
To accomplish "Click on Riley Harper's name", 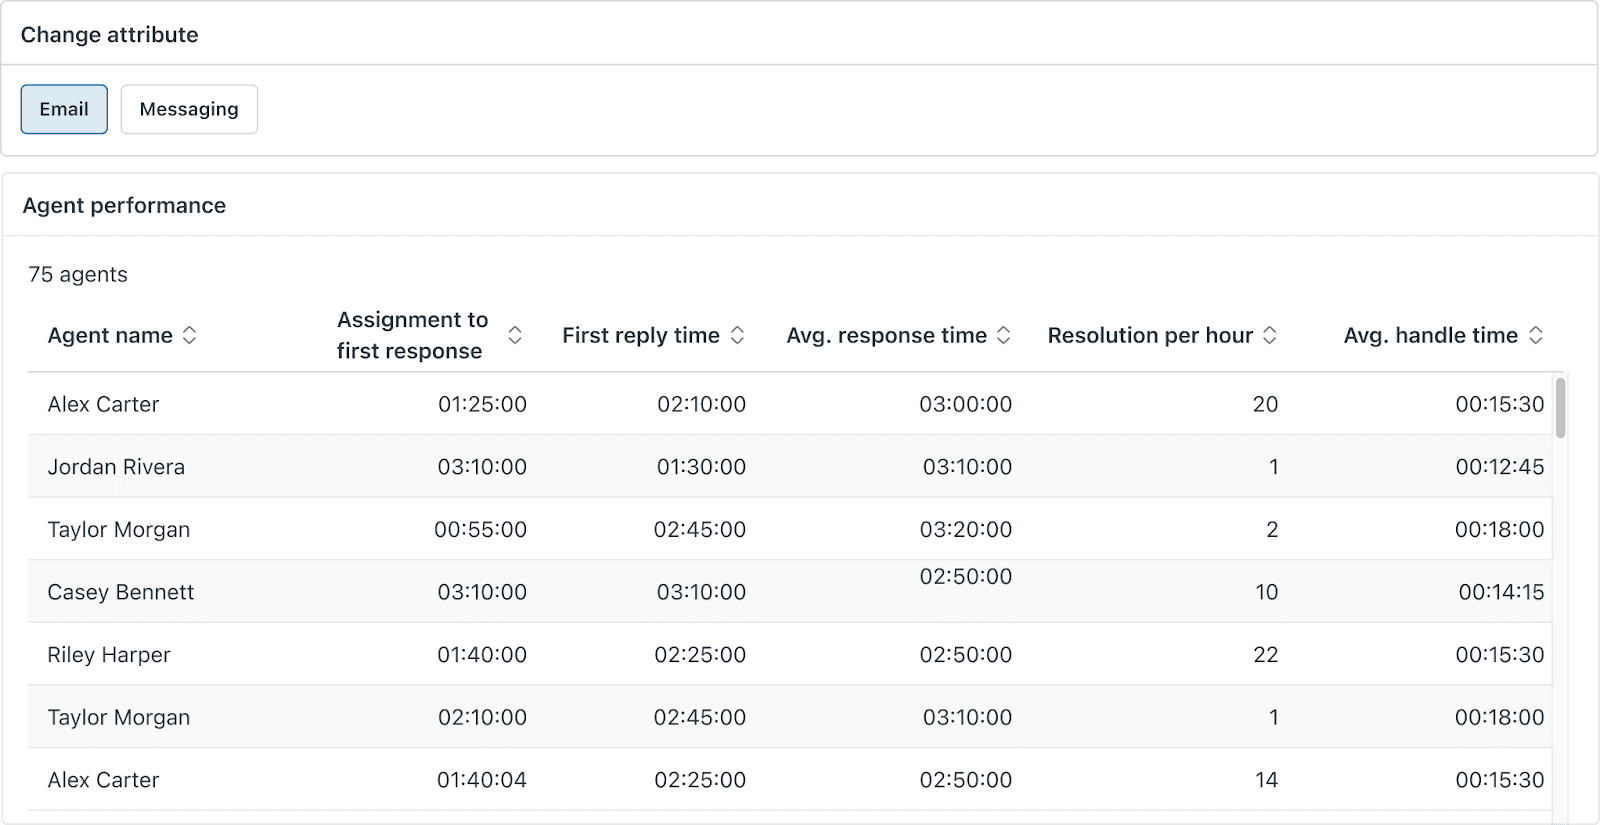I will [109, 655].
